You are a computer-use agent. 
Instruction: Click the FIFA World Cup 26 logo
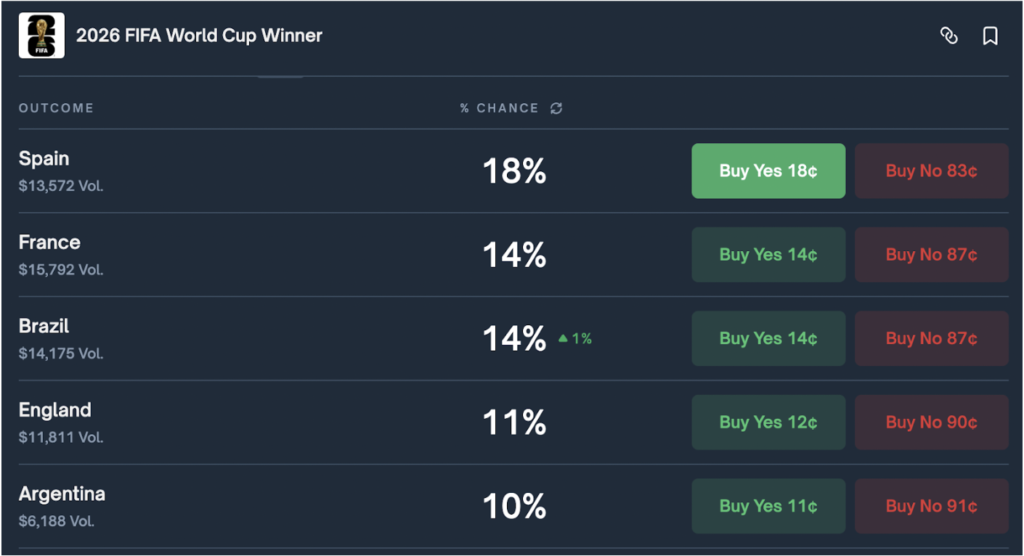(42, 35)
